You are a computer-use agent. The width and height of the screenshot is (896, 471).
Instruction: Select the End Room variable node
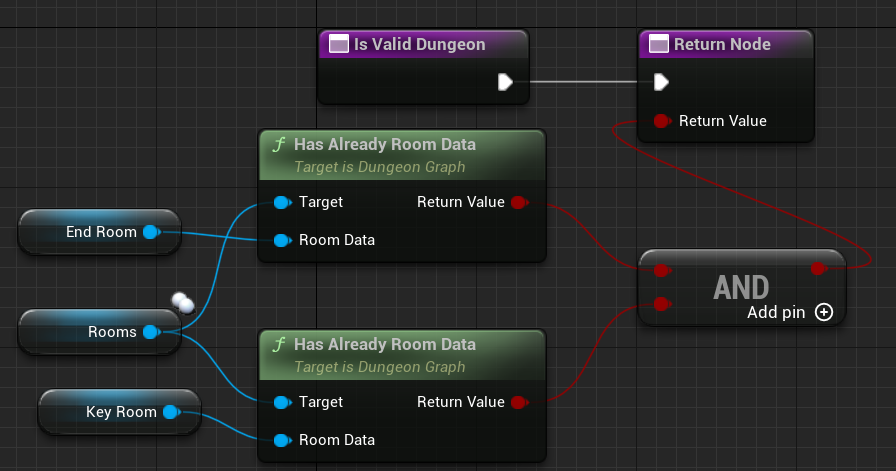pyautogui.click(x=90, y=232)
